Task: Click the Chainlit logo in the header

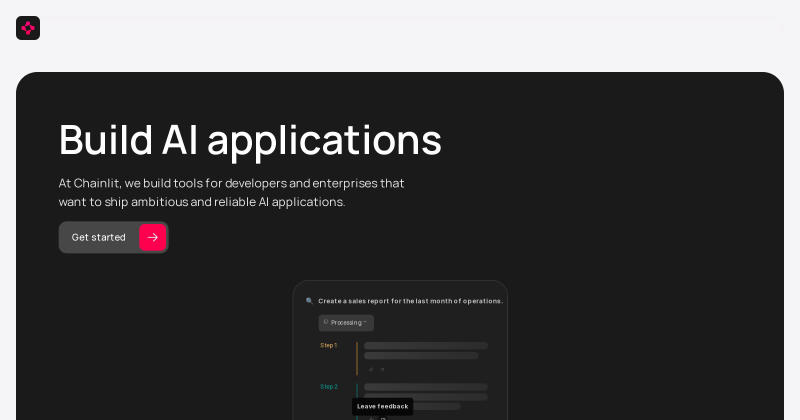Action: point(28,28)
